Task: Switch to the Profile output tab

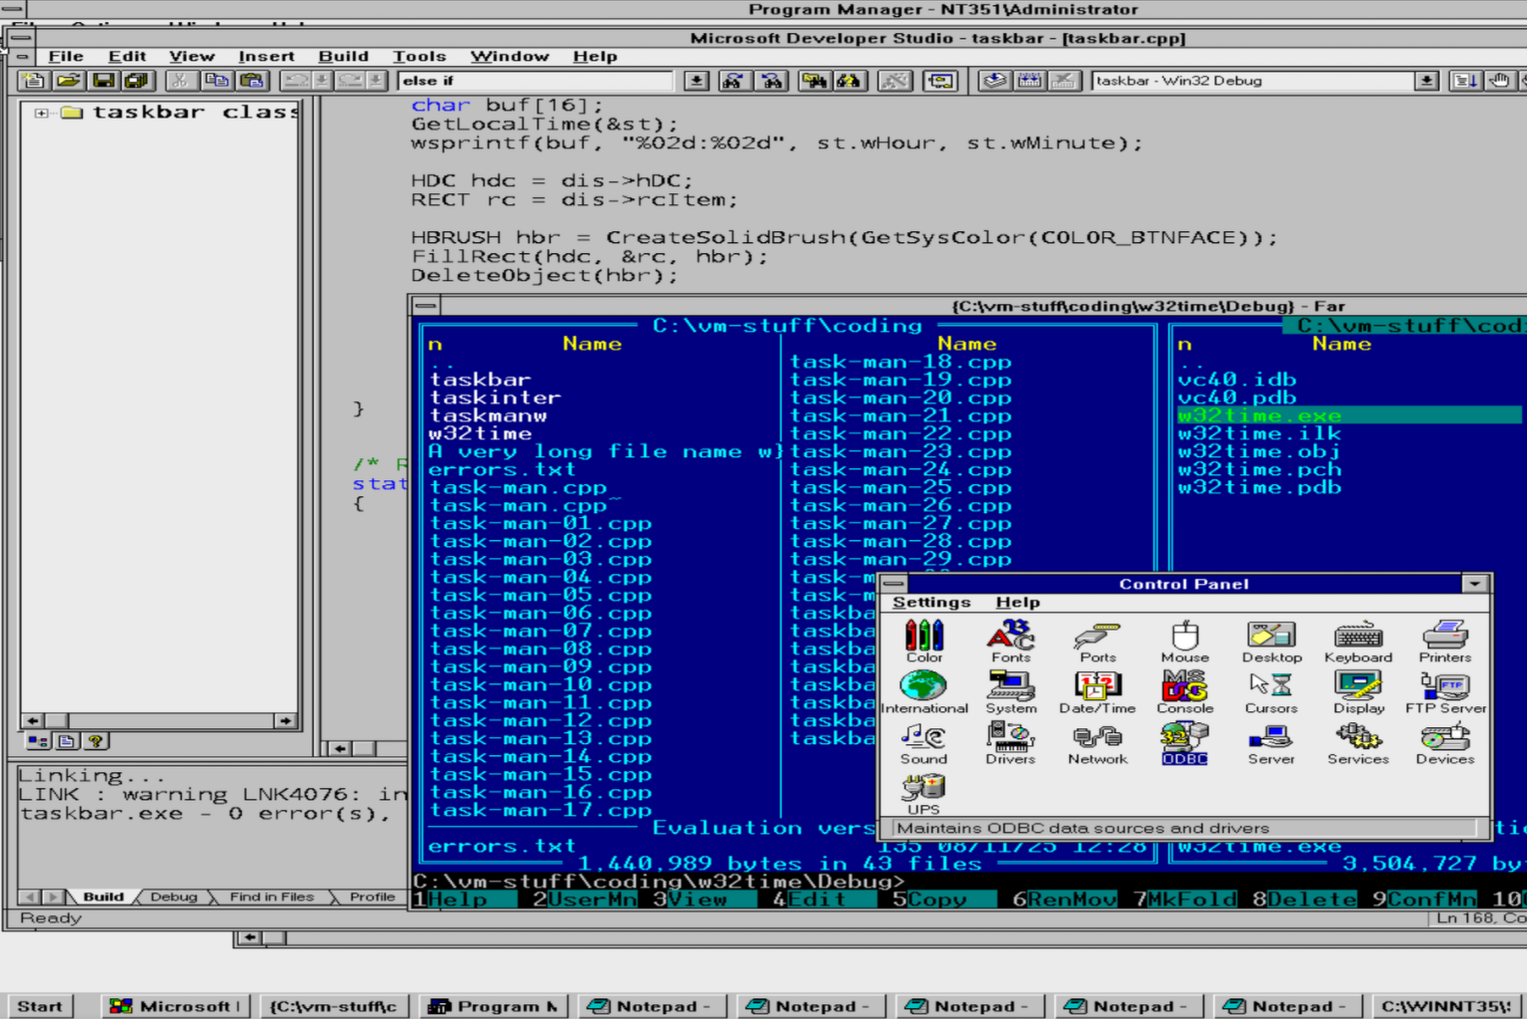Action: click(x=372, y=897)
